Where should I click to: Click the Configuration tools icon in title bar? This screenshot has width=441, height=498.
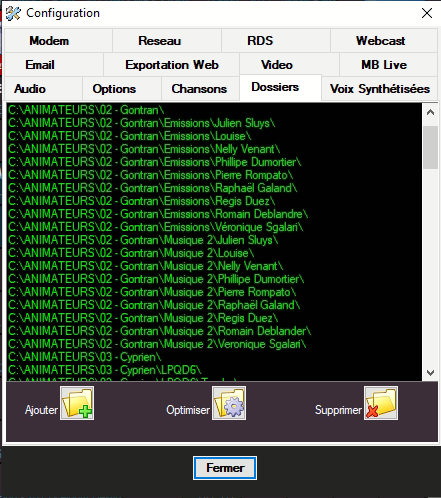click(x=13, y=13)
